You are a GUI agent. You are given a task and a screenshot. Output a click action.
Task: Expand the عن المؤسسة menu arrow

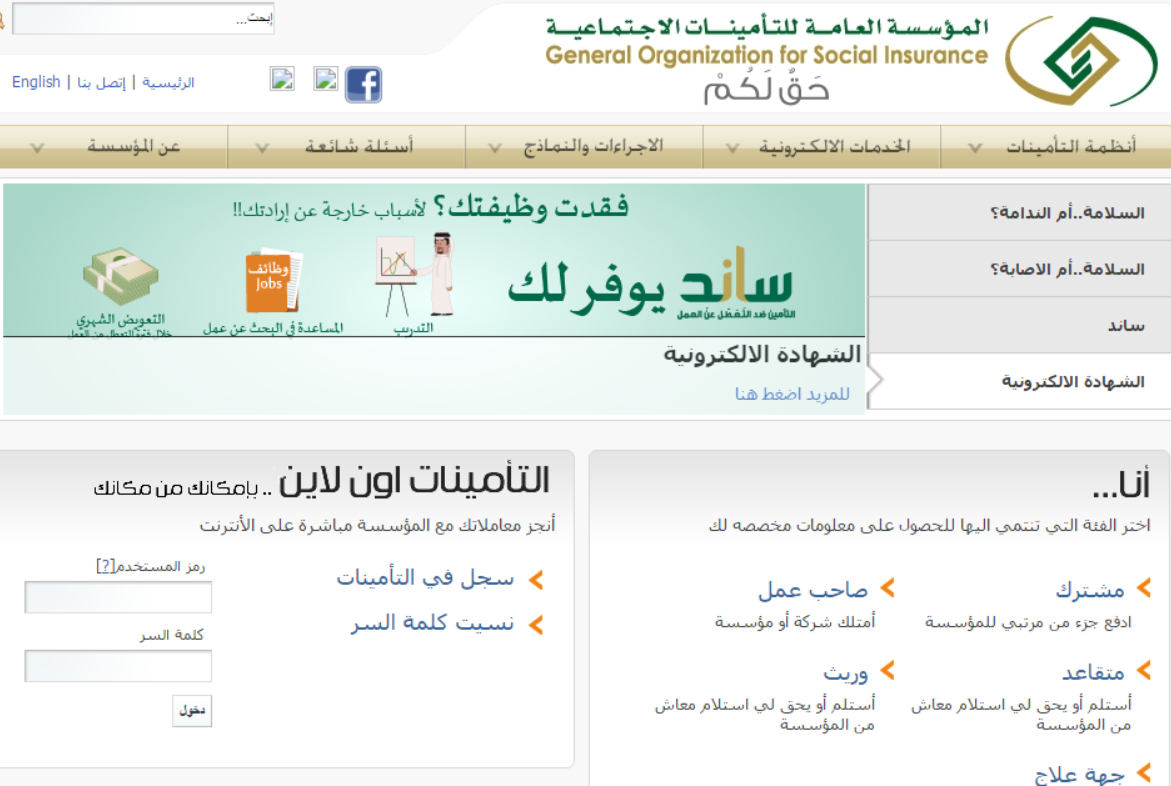[x=37, y=148]
